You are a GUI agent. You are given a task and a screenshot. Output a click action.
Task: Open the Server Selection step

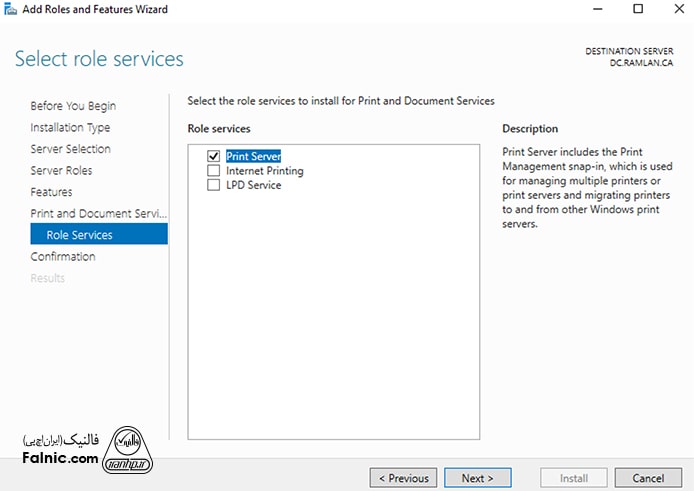tap(70, 149)
